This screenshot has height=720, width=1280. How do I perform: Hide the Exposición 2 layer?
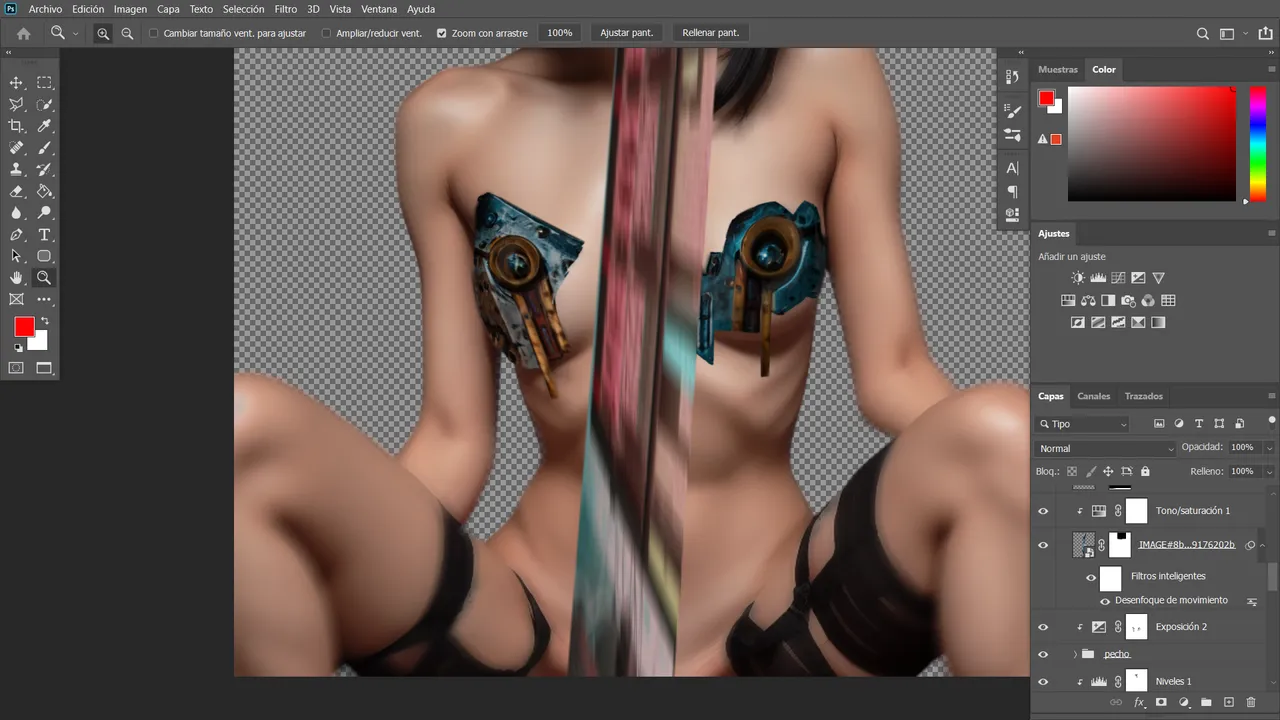pyautogui.click(x=1043, y=627)
